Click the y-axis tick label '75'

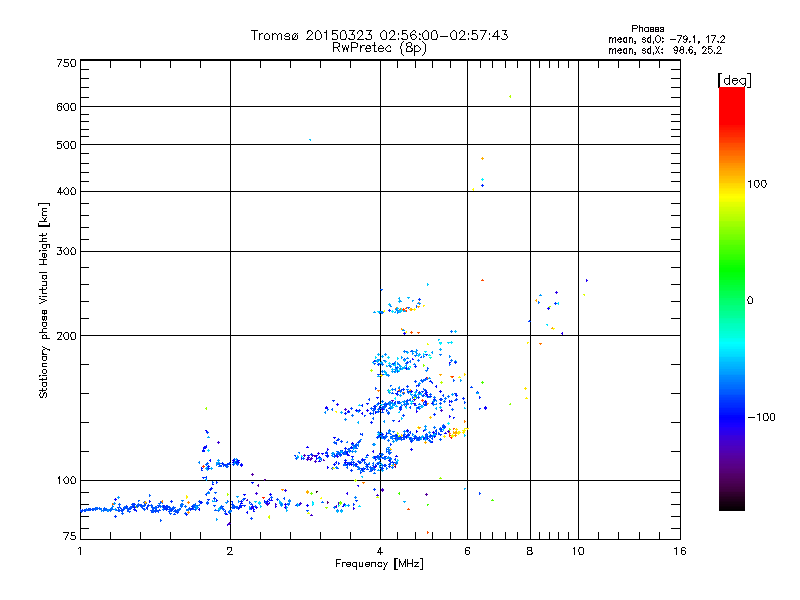[x=70, y=536]
